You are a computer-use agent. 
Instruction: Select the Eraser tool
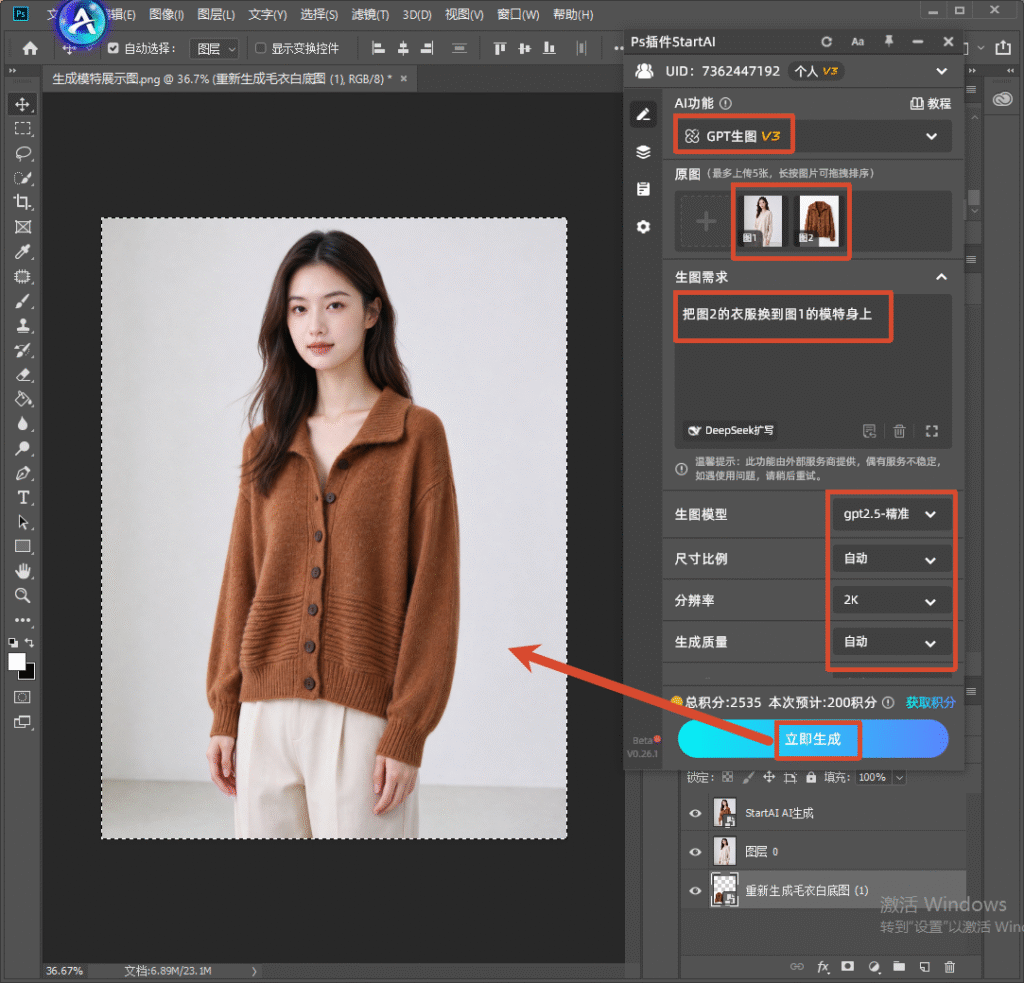pos(23,375)
